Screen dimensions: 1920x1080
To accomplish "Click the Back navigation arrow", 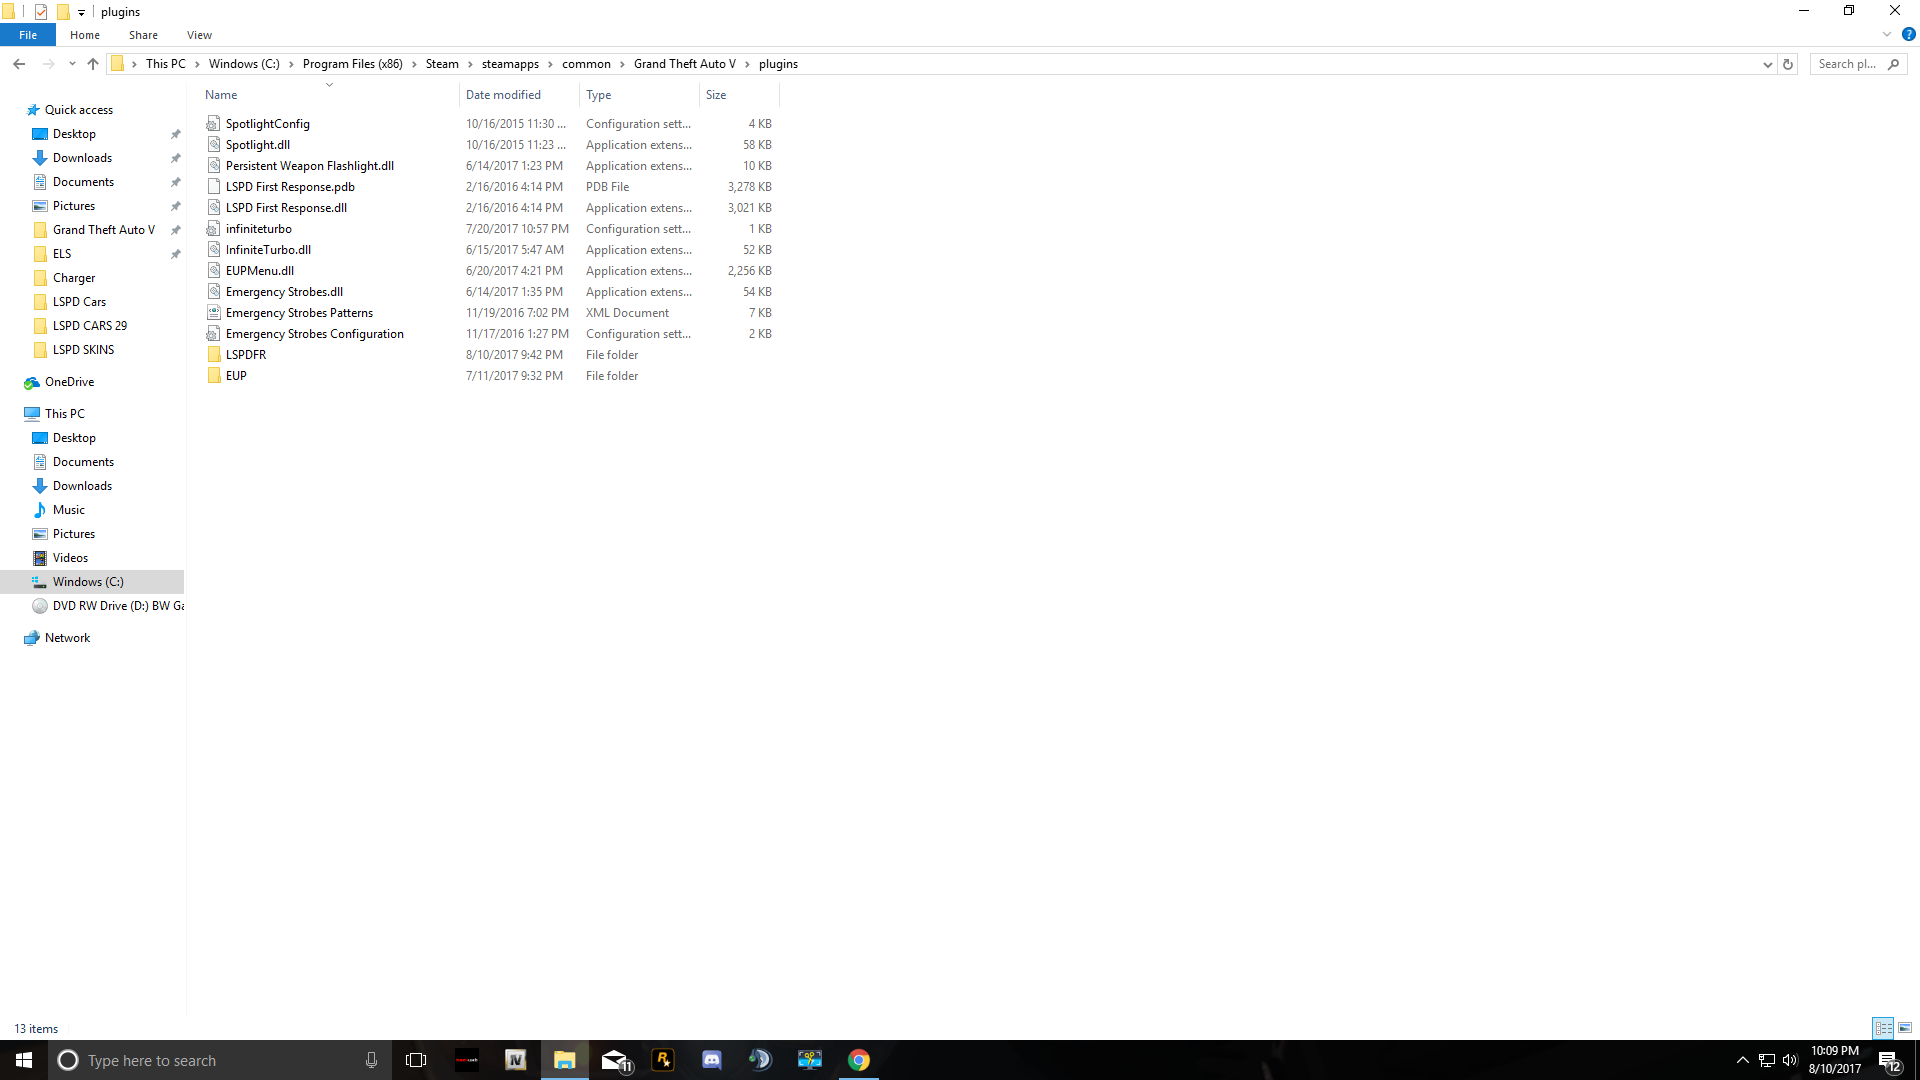I will click(x=19, y=64).
